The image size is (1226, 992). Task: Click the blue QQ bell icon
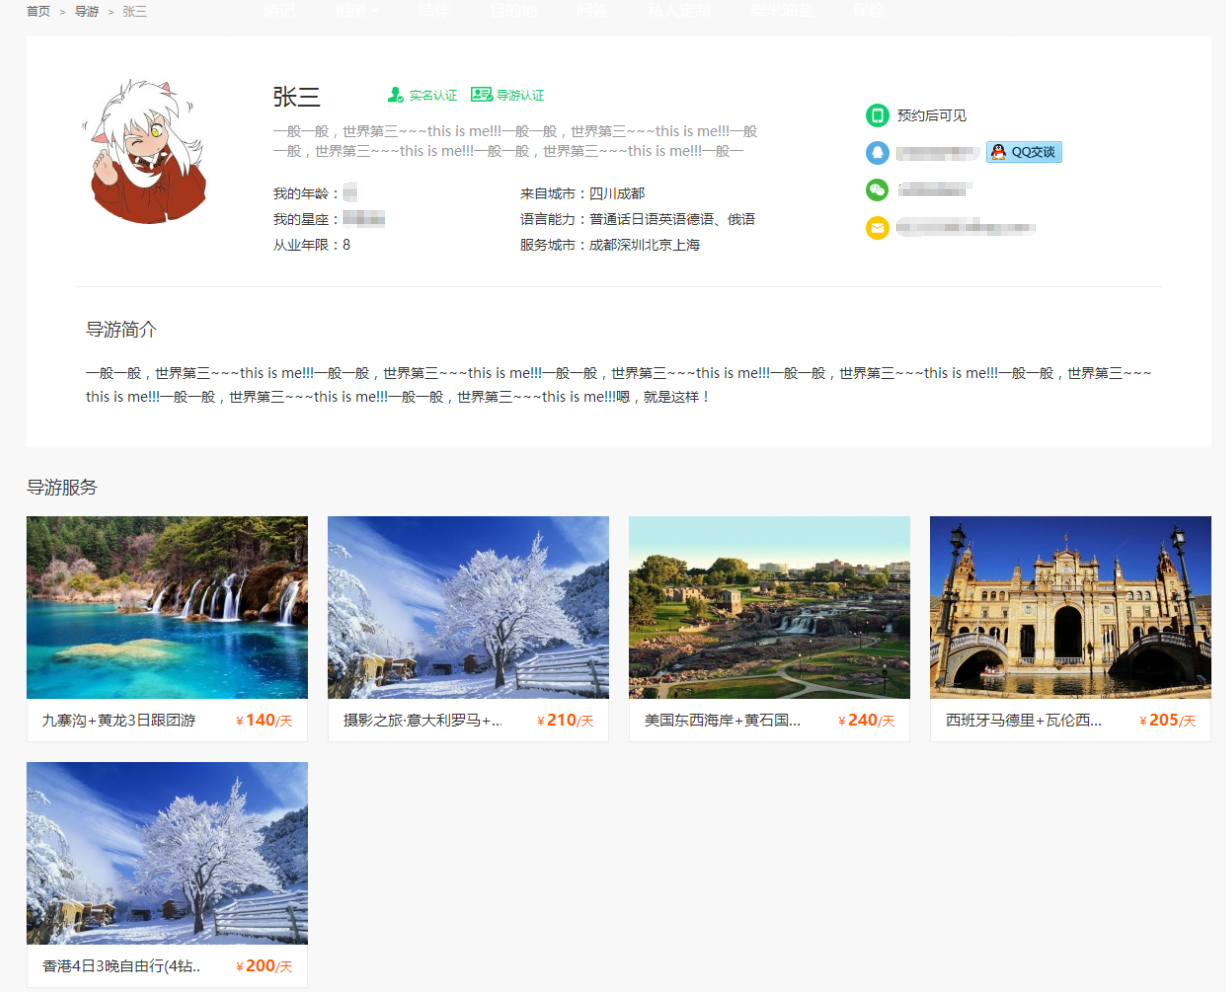coord(877,153)
